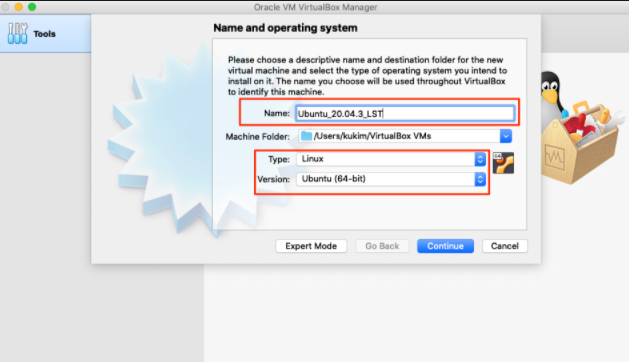Open the Version dropdown showing Ubuntu (64-bit)
The image size is (629, 362).
pos(391,179)
